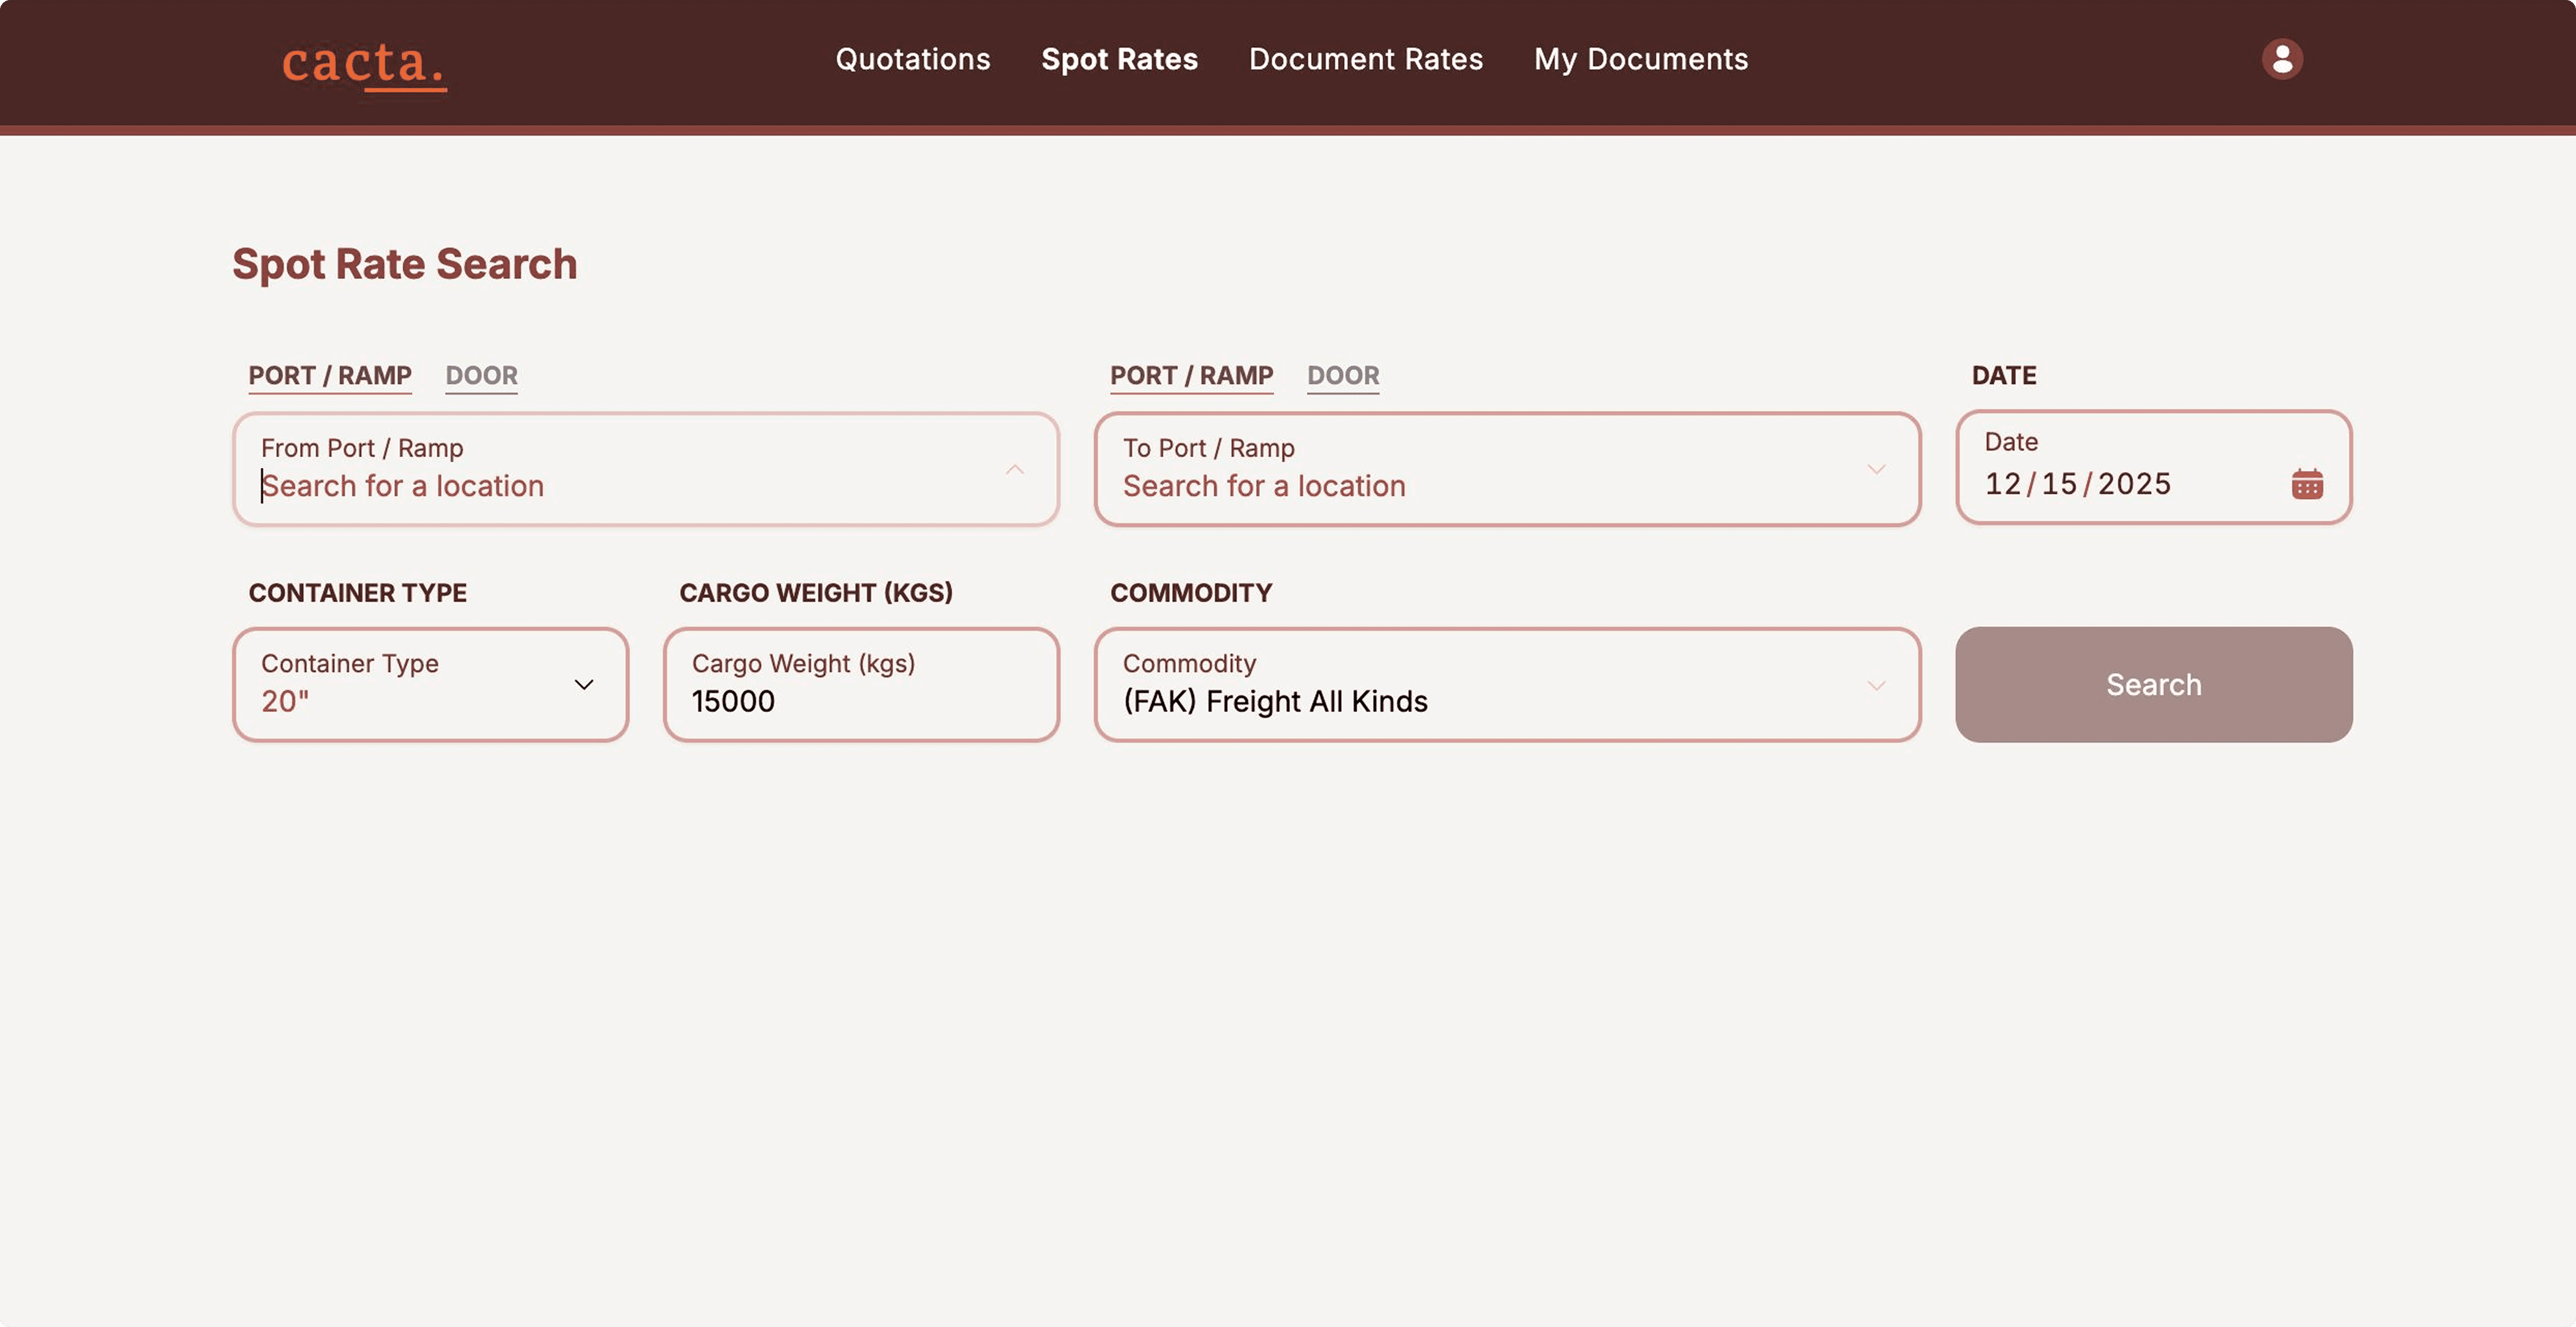Open the user profile avatar icon
2576x1327 pixels.
2281,59
